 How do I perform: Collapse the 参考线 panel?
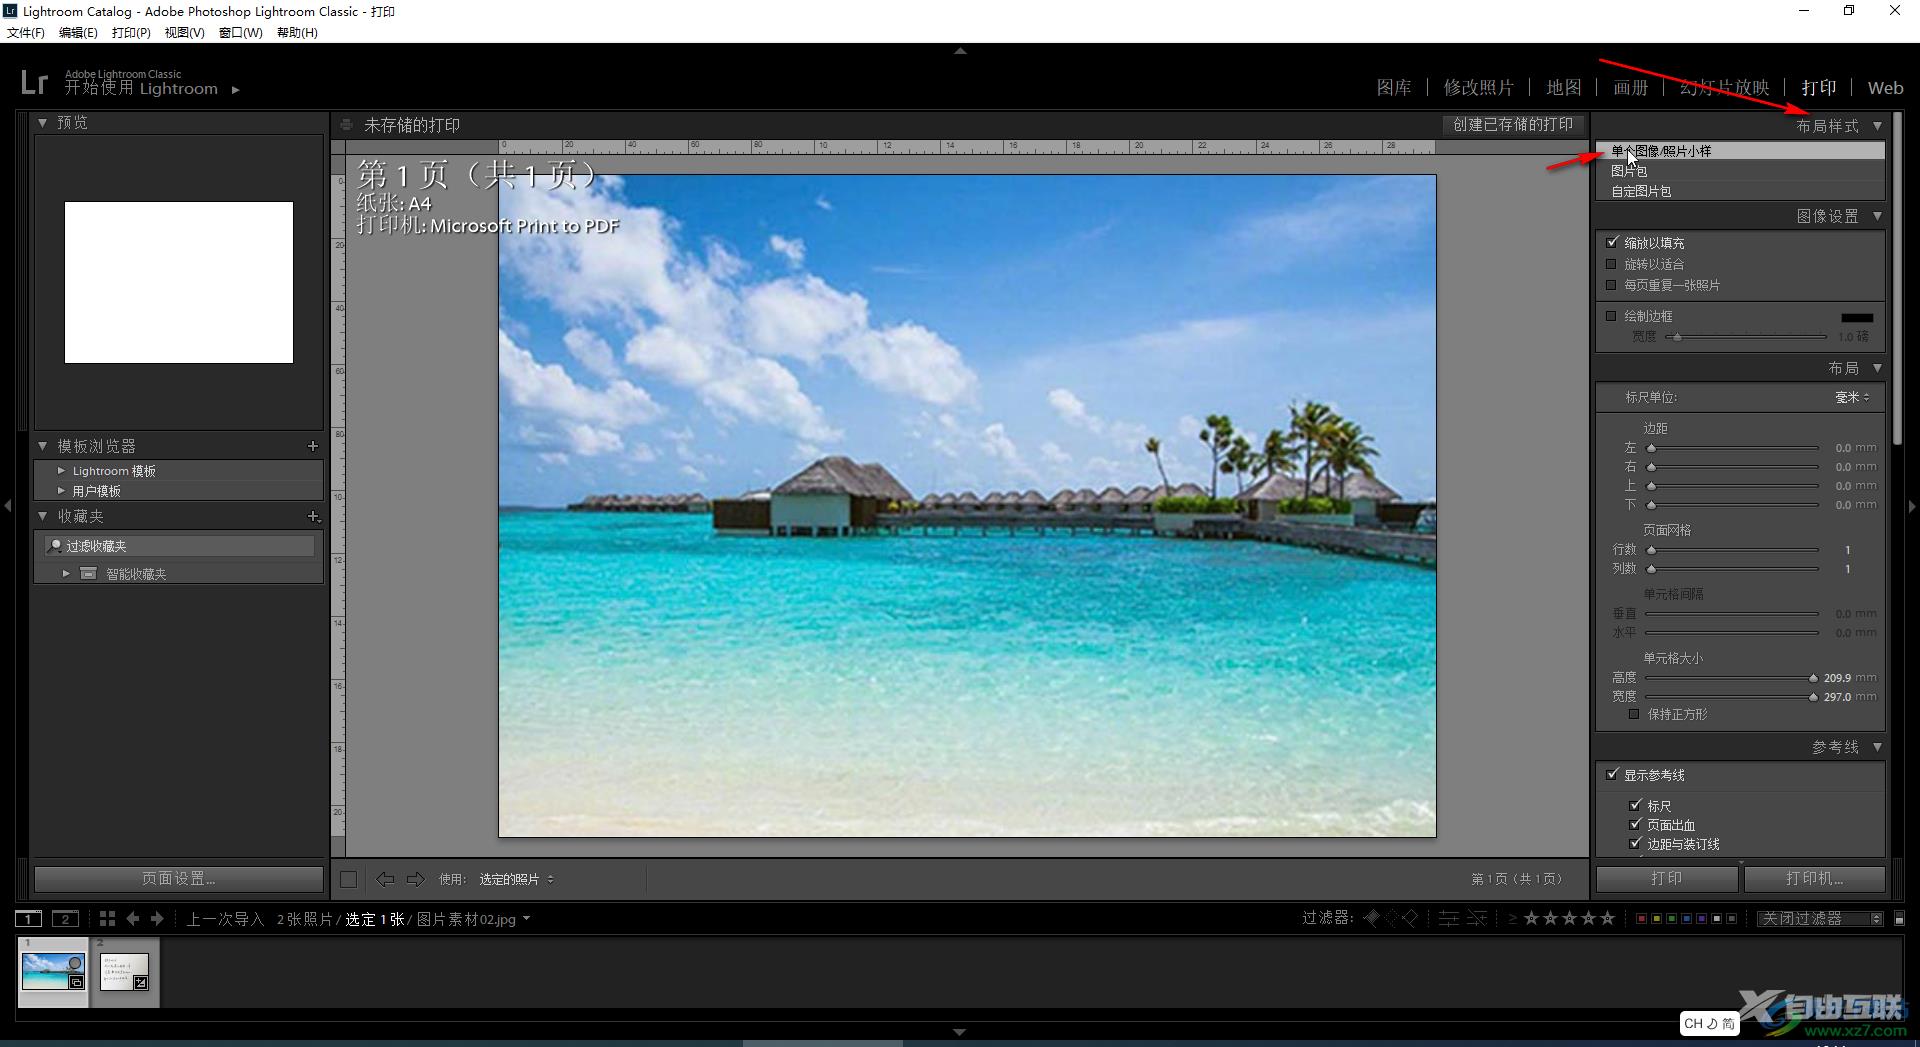click(1877, 747)
